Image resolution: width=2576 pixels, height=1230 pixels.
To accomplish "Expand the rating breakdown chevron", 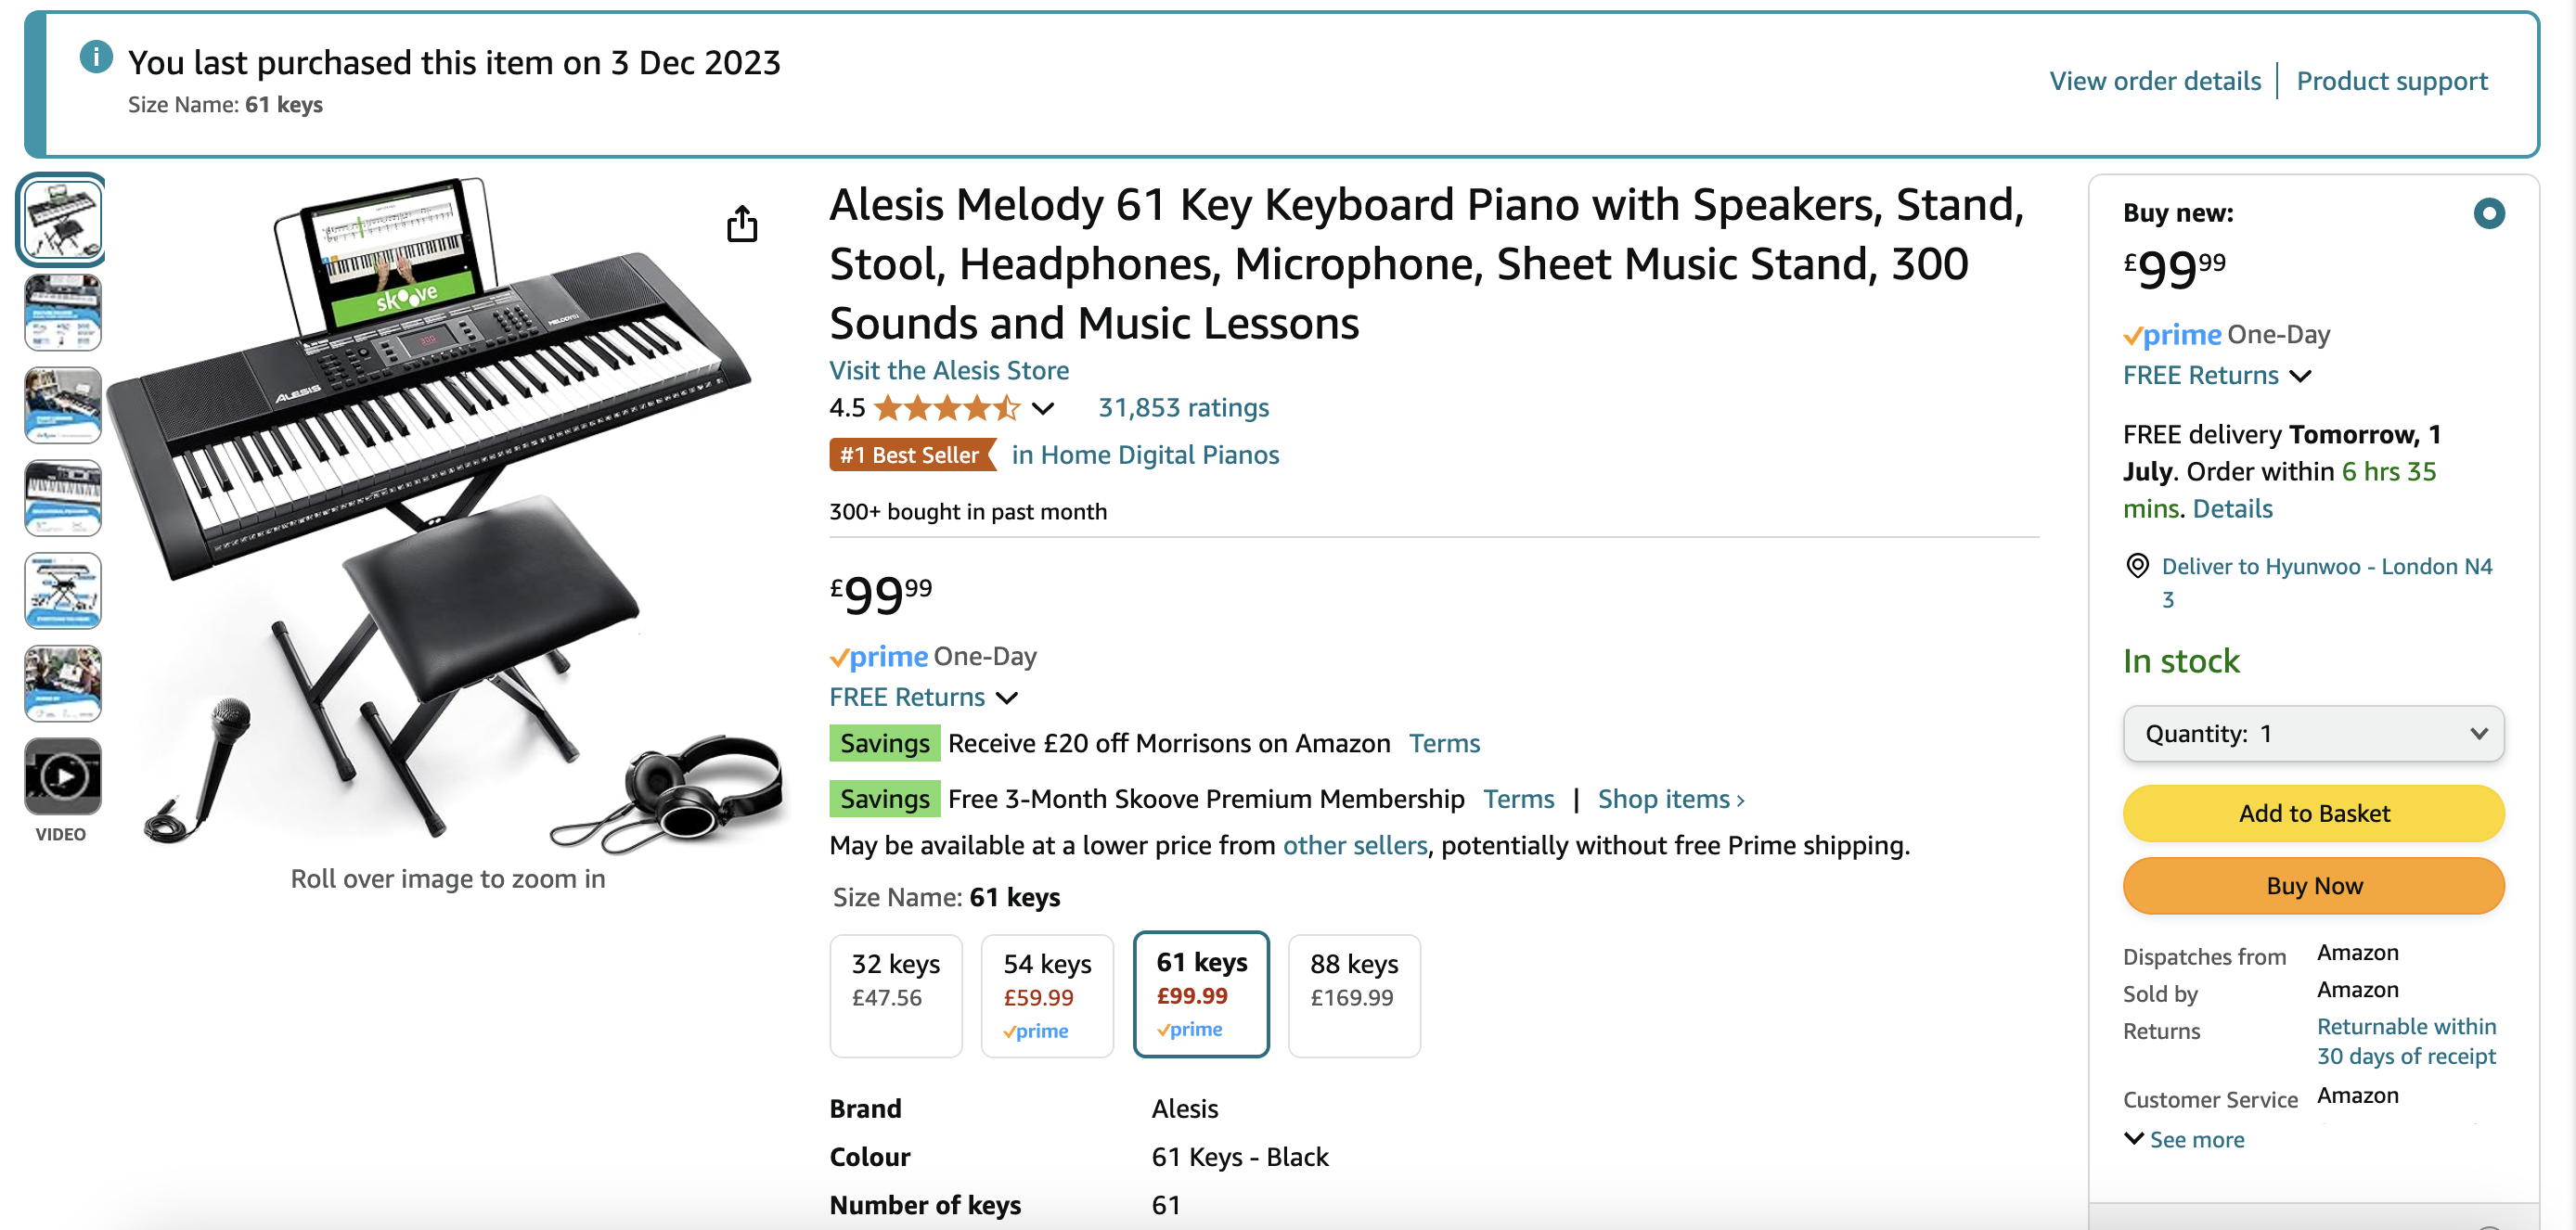I will click(1043, 408).
